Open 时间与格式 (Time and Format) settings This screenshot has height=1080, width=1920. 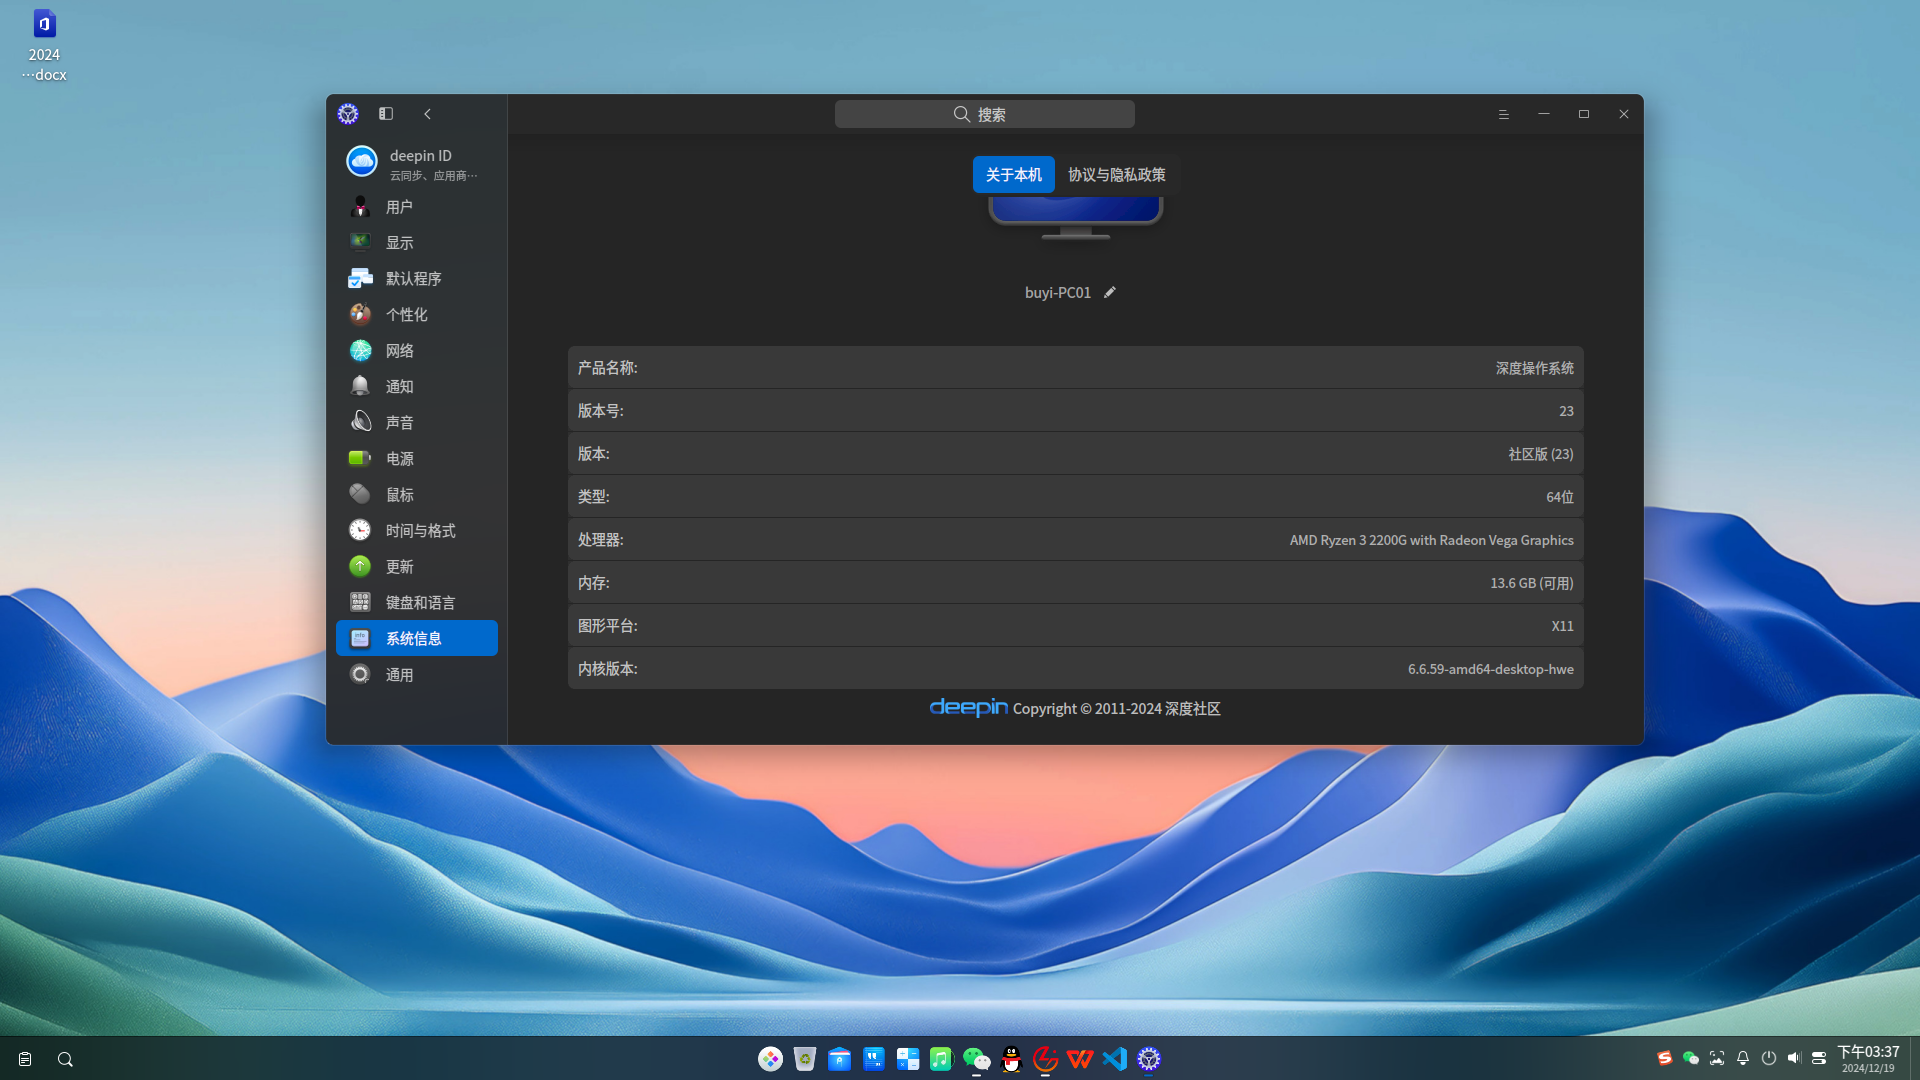417,531
